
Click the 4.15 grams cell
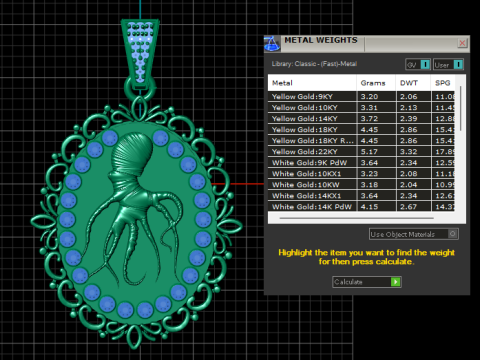[376, 207]
